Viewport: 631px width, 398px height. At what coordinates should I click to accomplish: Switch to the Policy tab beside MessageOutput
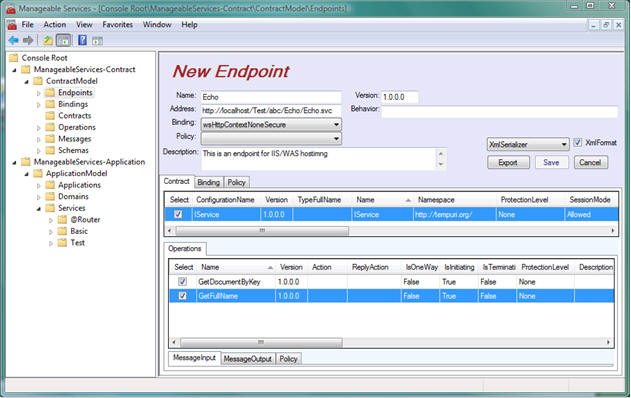point(288,359)
